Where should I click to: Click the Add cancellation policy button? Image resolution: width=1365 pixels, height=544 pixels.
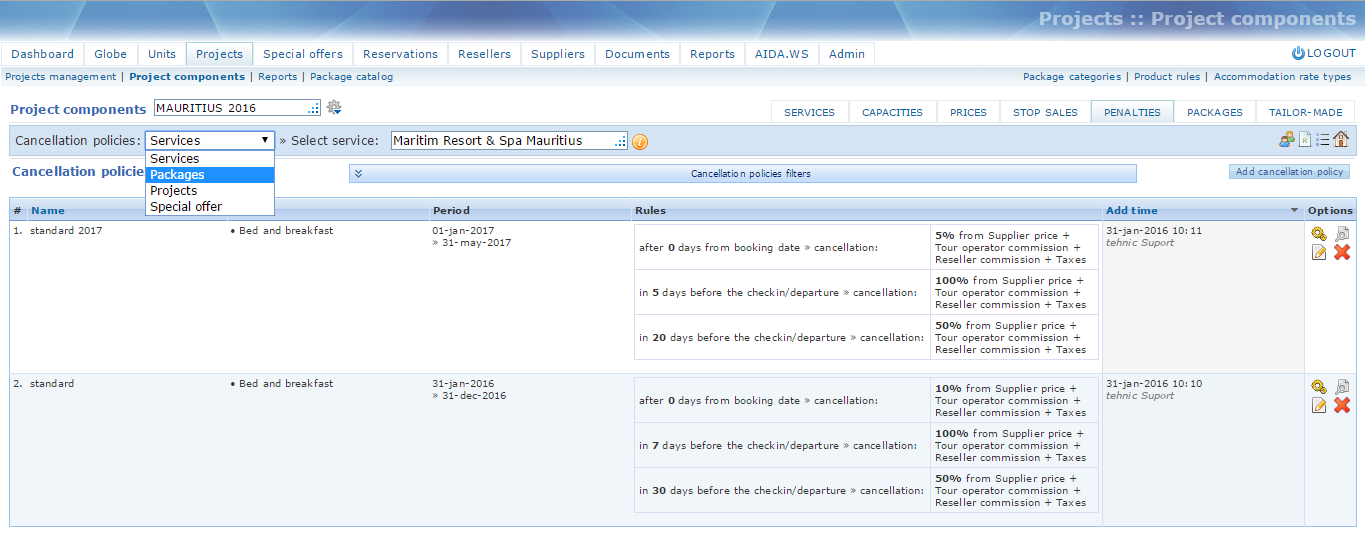click(x=1289, y=172)
